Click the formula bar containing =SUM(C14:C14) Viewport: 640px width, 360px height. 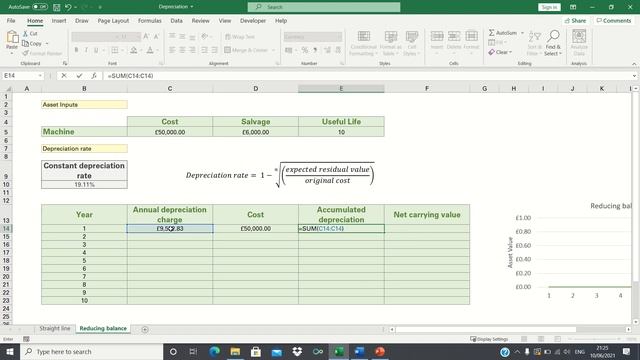click(367, 76)
